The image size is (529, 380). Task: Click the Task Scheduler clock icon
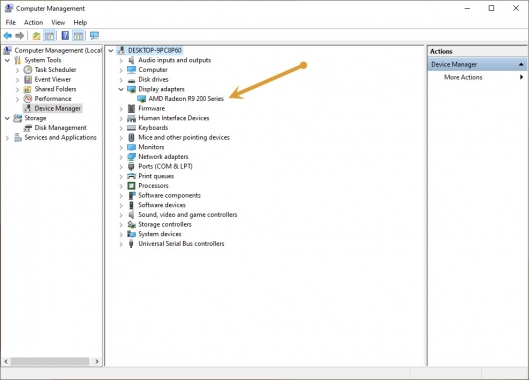(28, 70)
